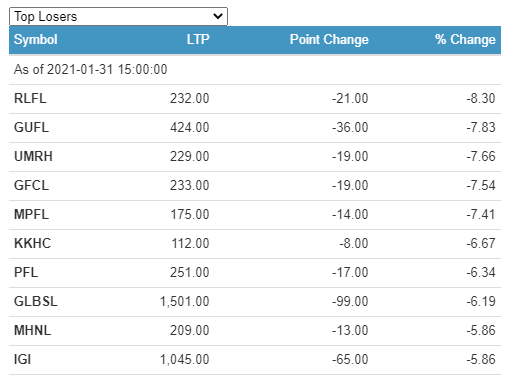Open the Top Losers dropdown

pyautogui.click(x=118, y=16)
